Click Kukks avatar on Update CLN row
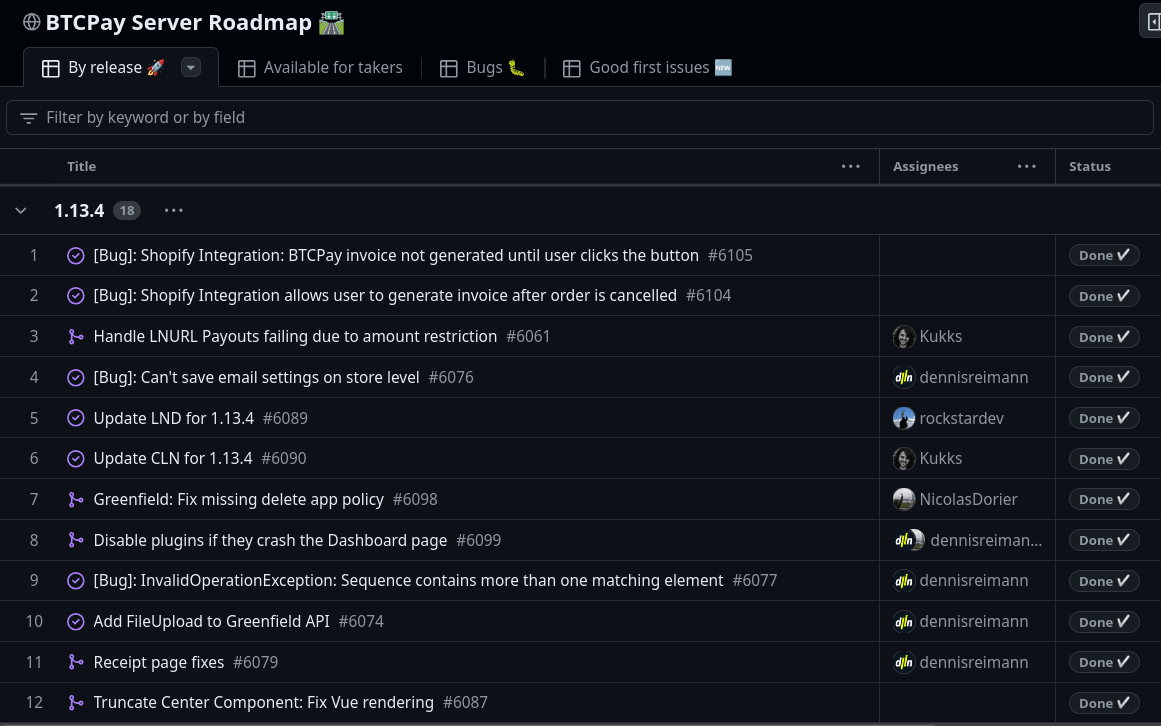Screen dimensions: 1161x726 (903, 459)
